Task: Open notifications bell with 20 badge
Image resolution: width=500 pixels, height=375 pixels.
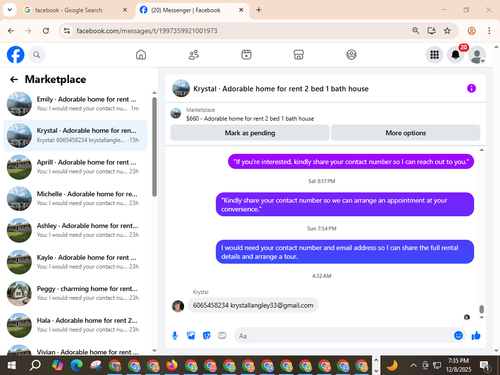Action: coord(456,55)
